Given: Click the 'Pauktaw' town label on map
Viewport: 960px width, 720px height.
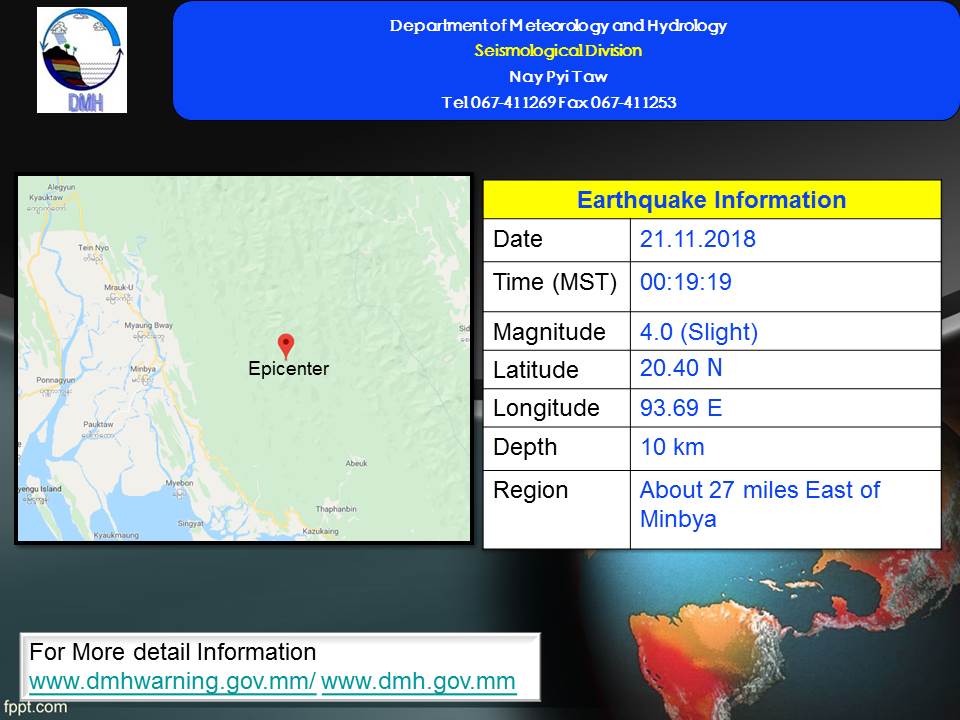Looking at the screenshot, I should (98, 424).
